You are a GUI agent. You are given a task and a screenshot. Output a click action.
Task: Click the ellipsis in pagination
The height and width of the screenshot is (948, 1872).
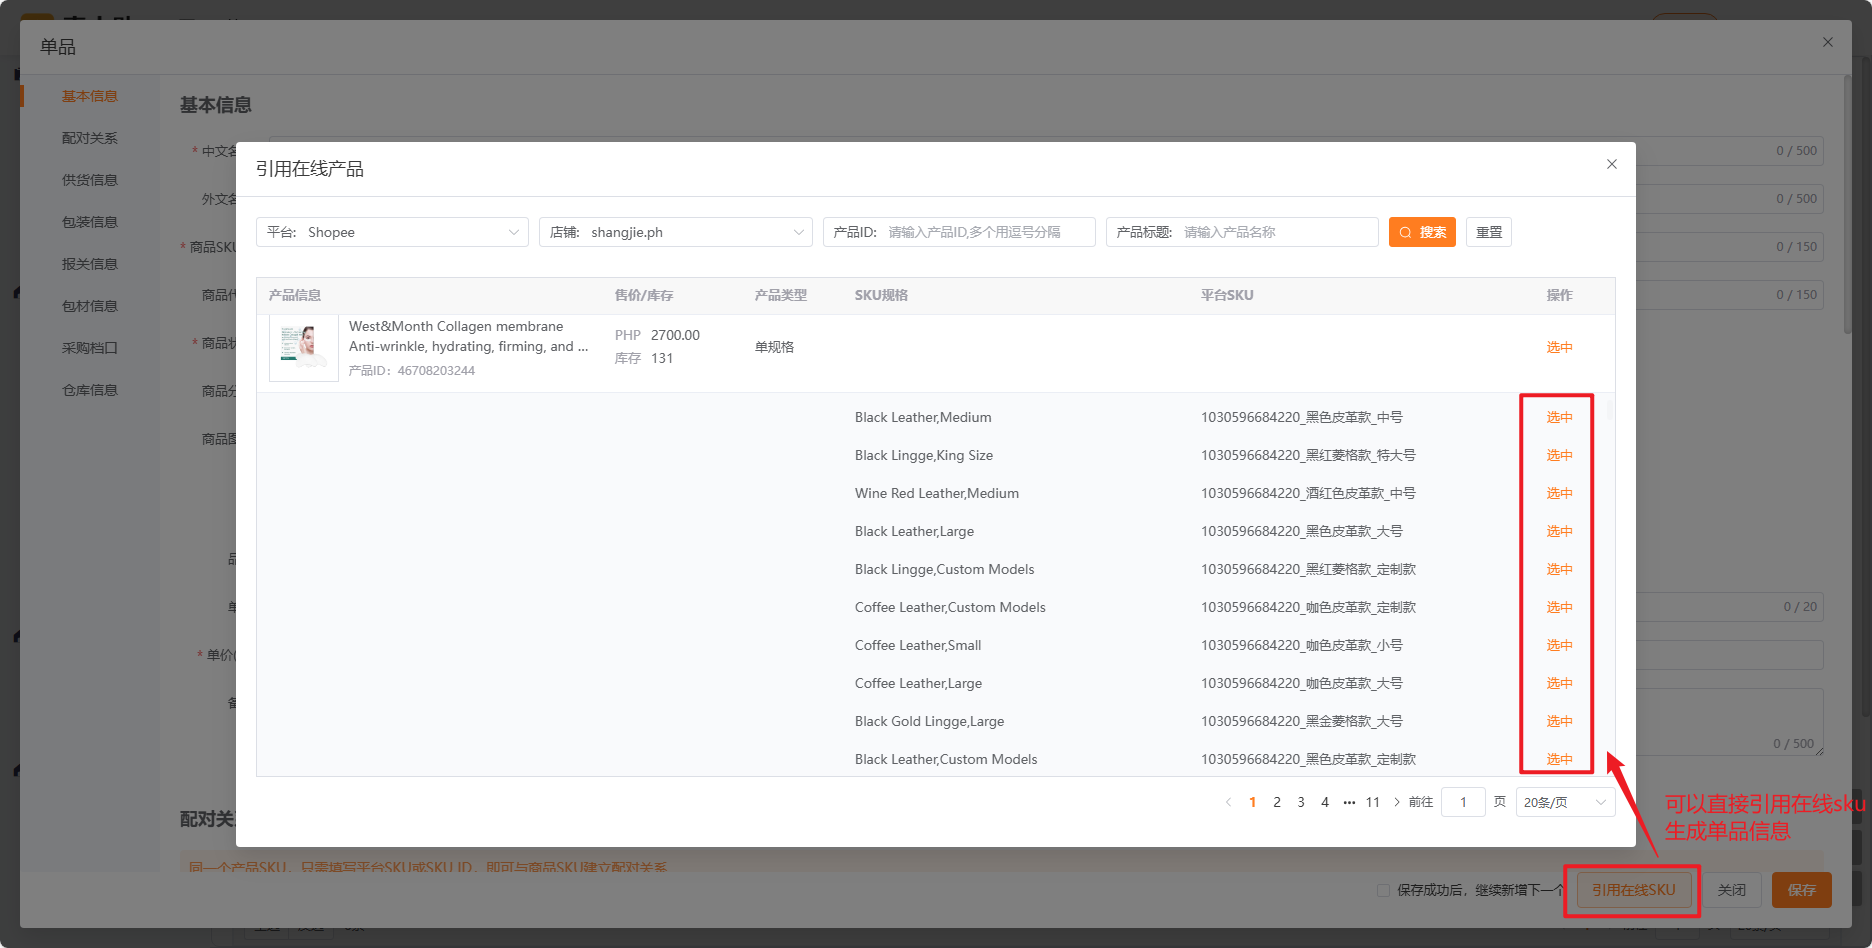point(1349,802)
